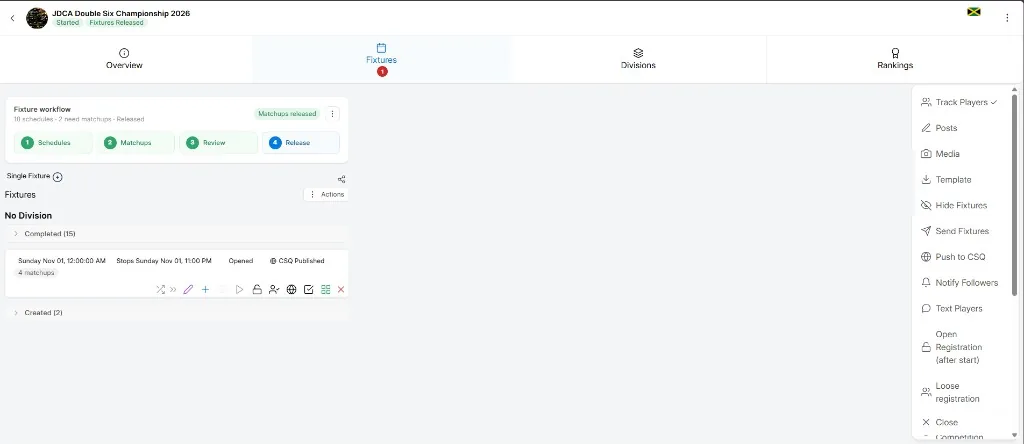This screenshot has height=444, width=1024.
Task: Edit the Nov 01 fixture with pencil icon
Action: 188,289
